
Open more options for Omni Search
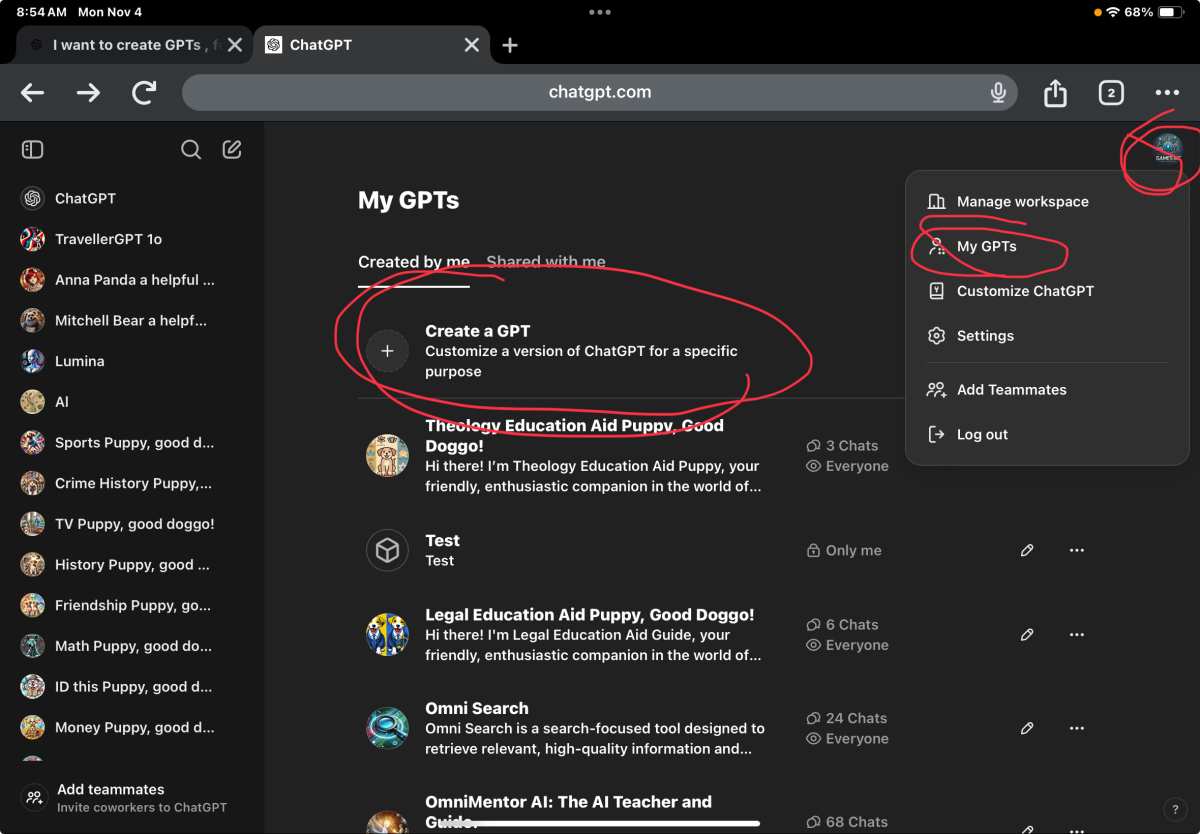[1077, 728]
